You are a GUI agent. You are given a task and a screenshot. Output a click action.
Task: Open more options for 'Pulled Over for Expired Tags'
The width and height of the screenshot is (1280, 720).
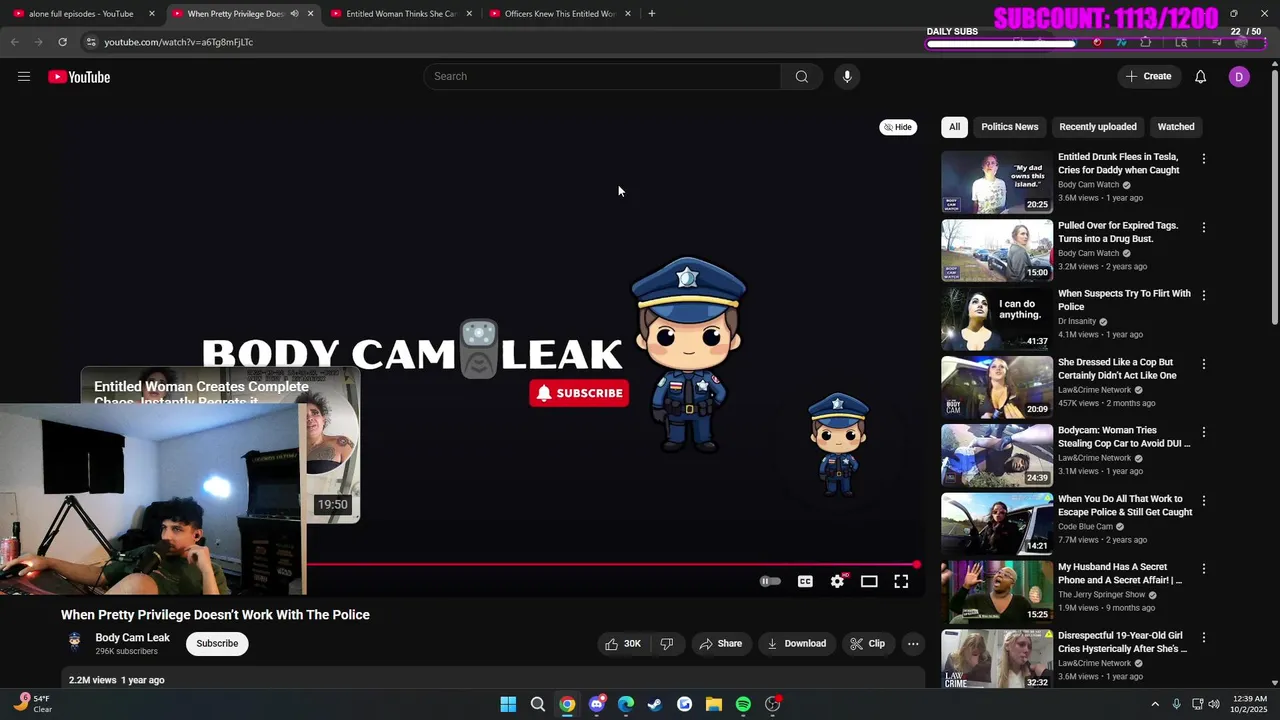(1203, 227)
